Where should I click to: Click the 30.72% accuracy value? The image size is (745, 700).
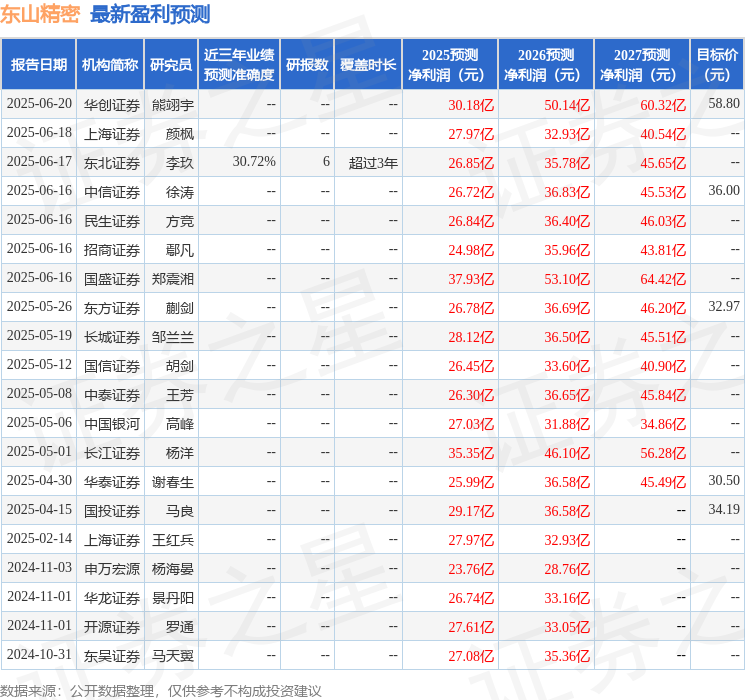click(x=254, y=162)
